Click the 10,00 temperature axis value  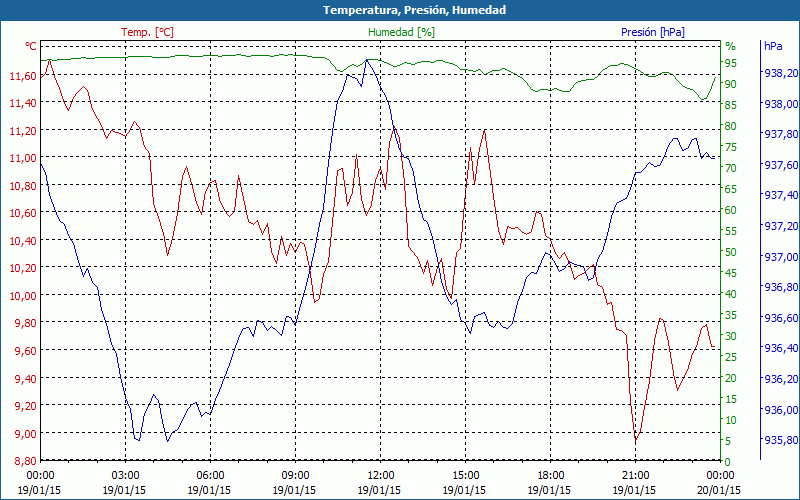pos(23,296)
